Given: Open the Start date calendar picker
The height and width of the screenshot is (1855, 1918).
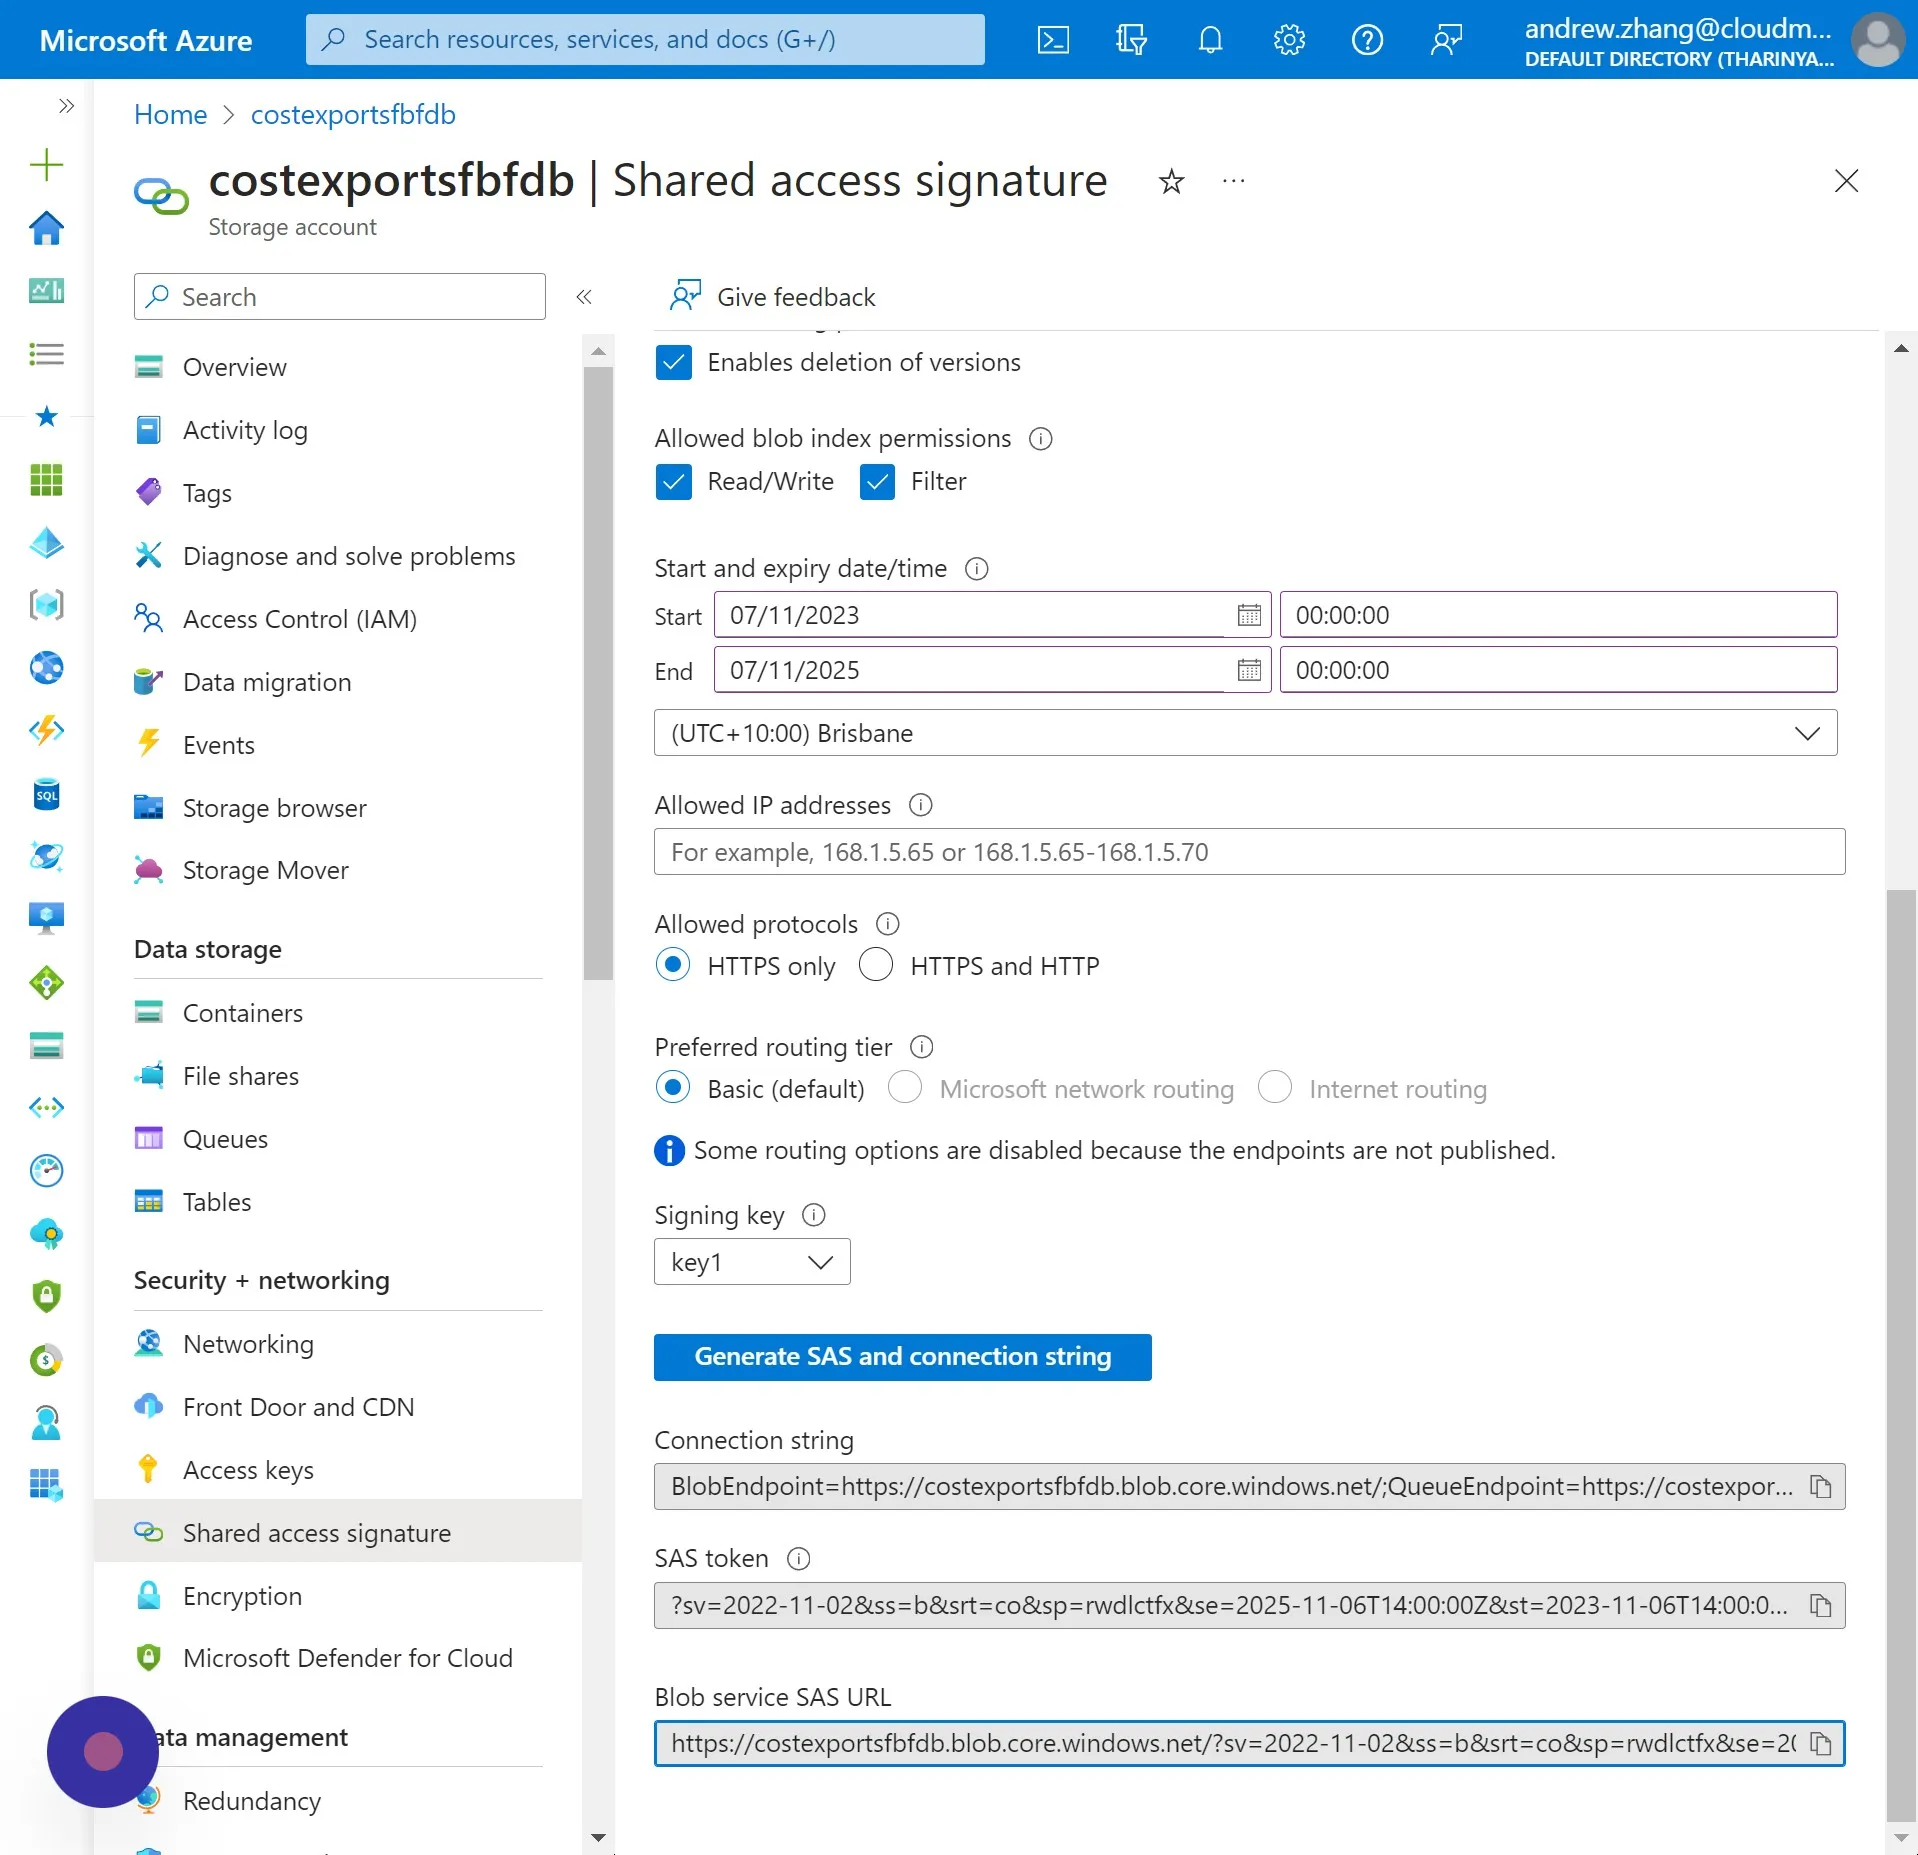Looking at the screenshot, I should (1249, 615).
